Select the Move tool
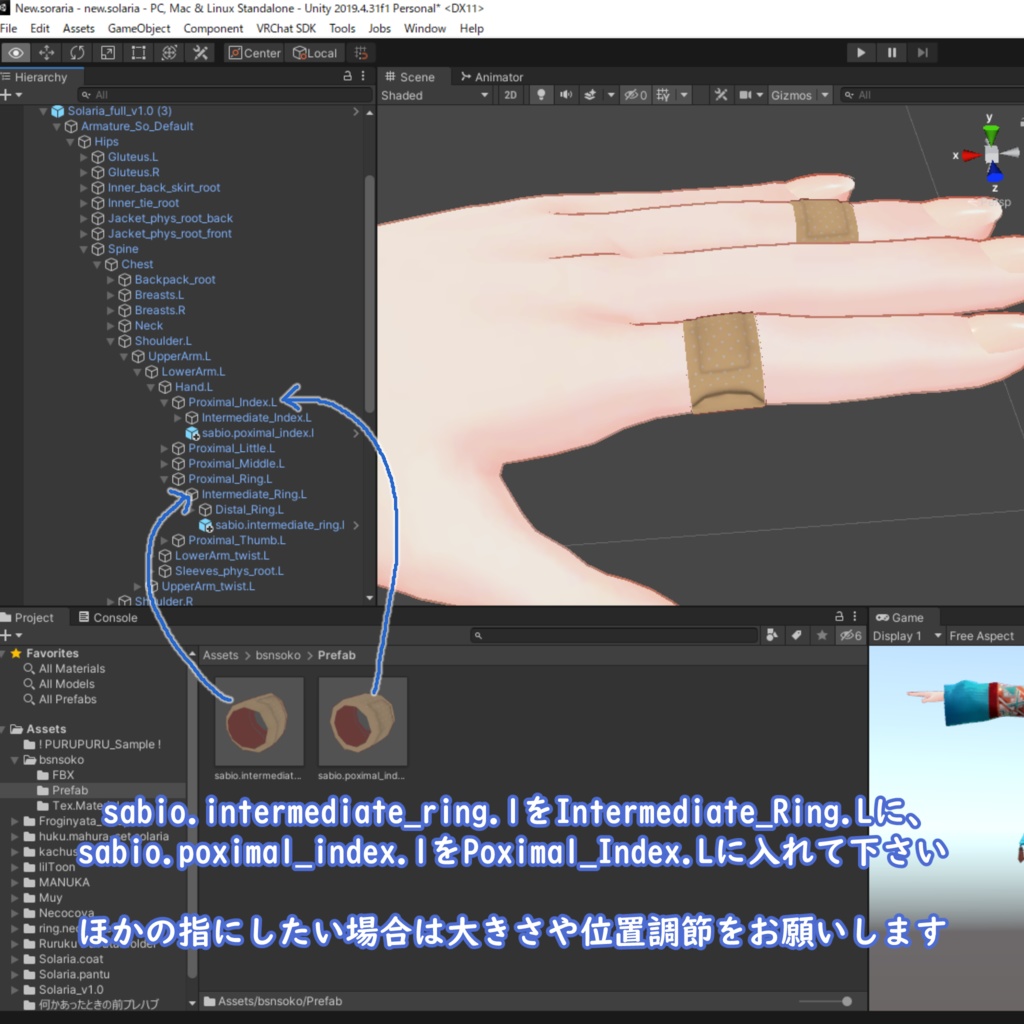Image resolution: width=1024 pixels, height=1024 pixels. (x=46, y=52)
